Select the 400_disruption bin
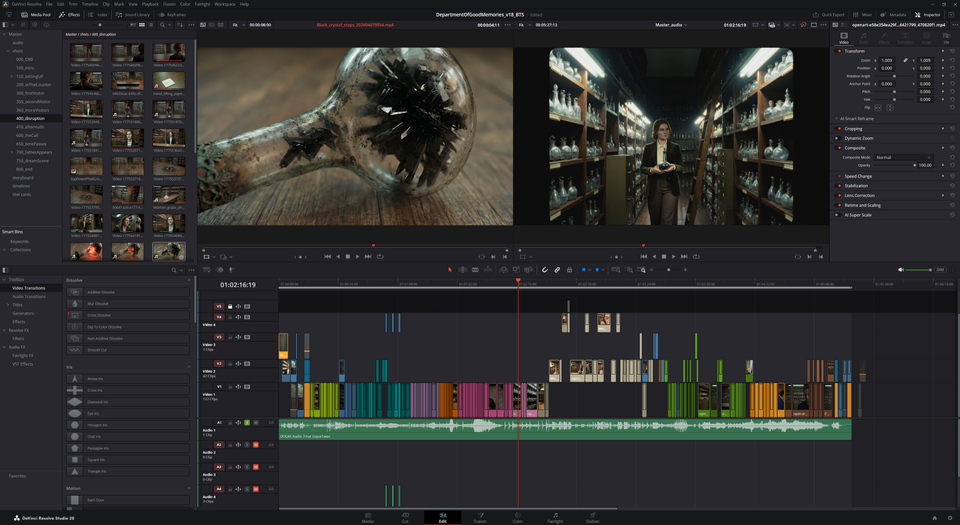 pyautogui.click(x=31, y=119)
